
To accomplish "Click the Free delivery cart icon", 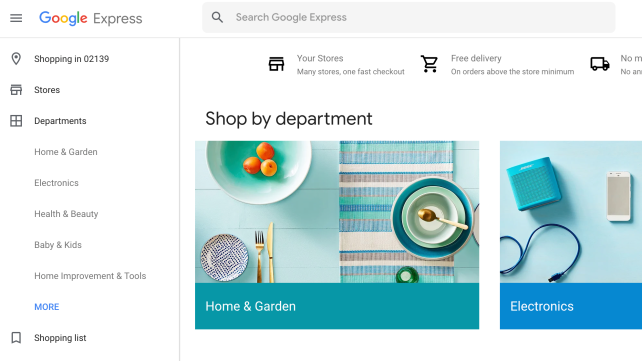I will tap(430, 64).
